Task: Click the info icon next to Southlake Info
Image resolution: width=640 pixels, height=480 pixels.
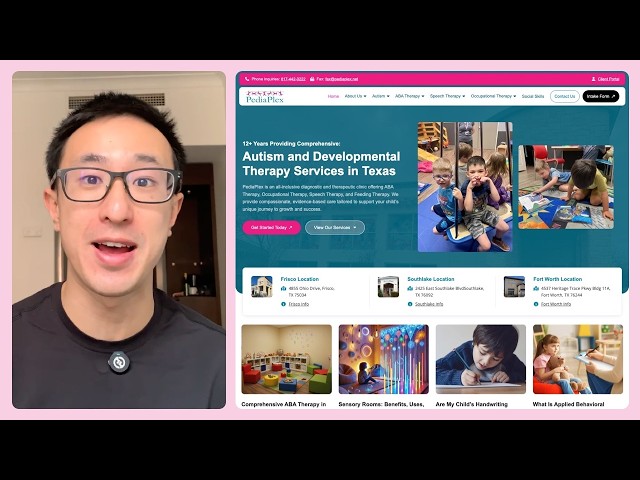Action: 410,304
